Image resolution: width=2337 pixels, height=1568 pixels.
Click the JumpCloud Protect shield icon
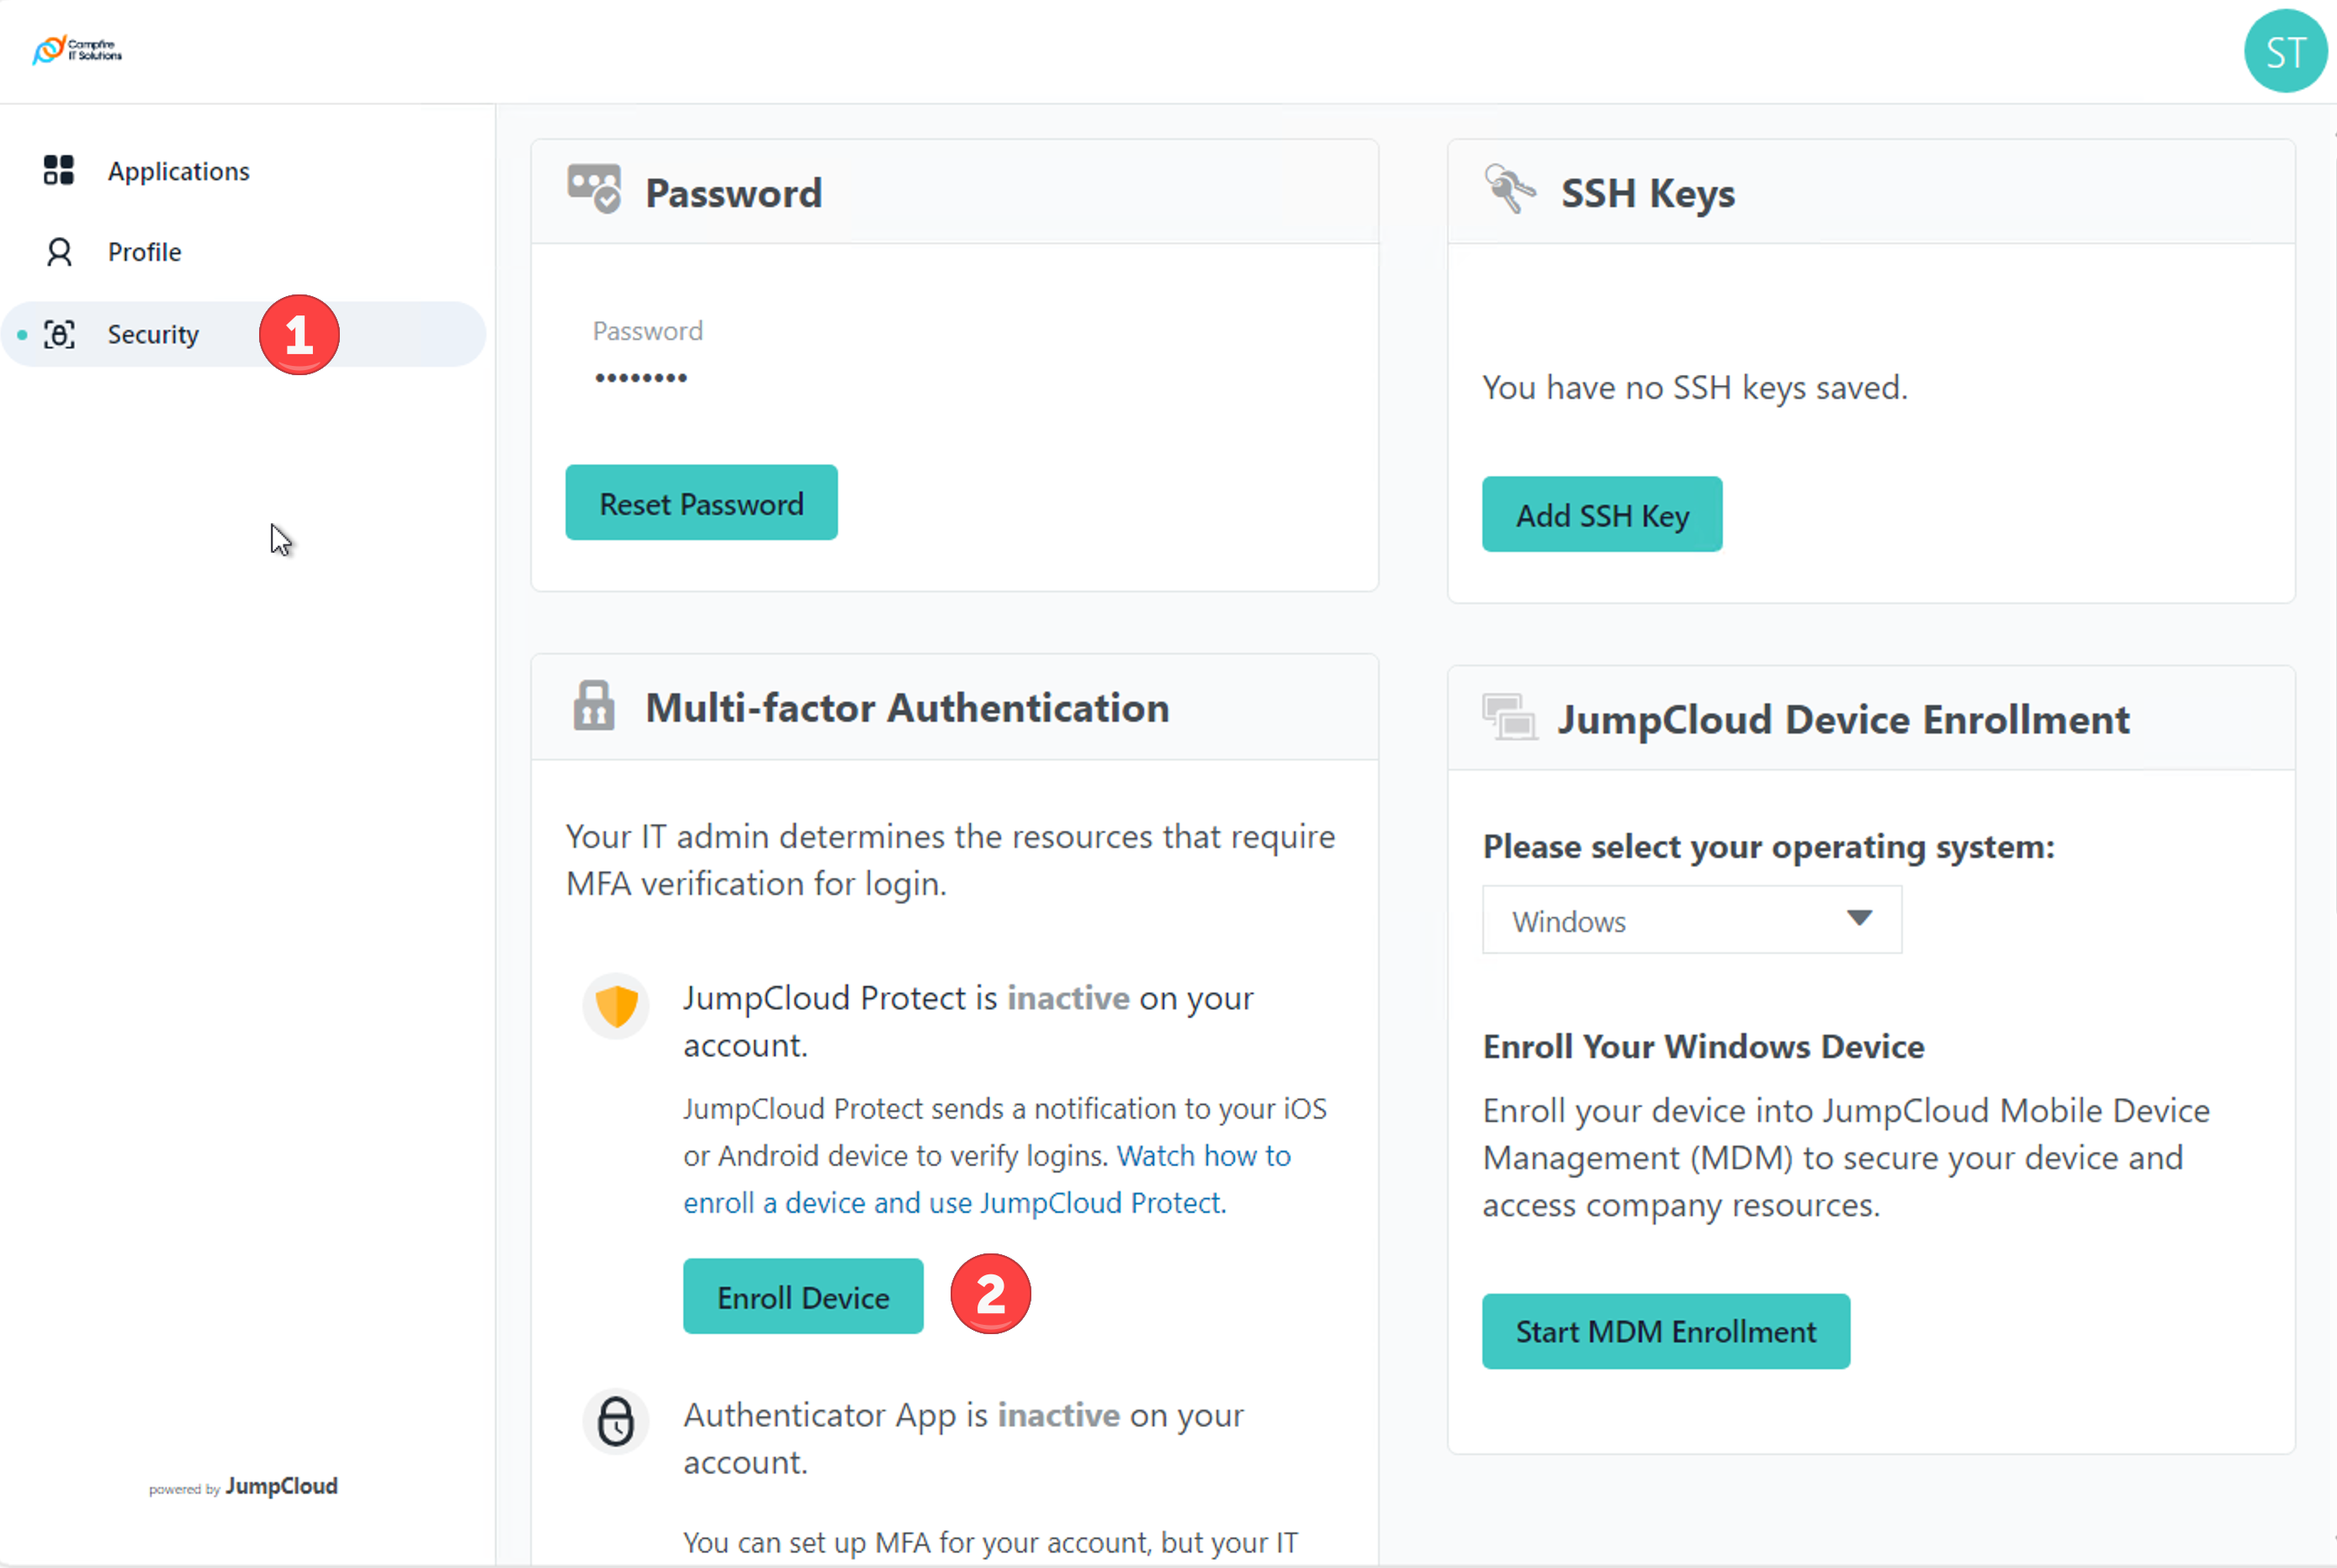pyautogui.click(x=616, y=1005)
